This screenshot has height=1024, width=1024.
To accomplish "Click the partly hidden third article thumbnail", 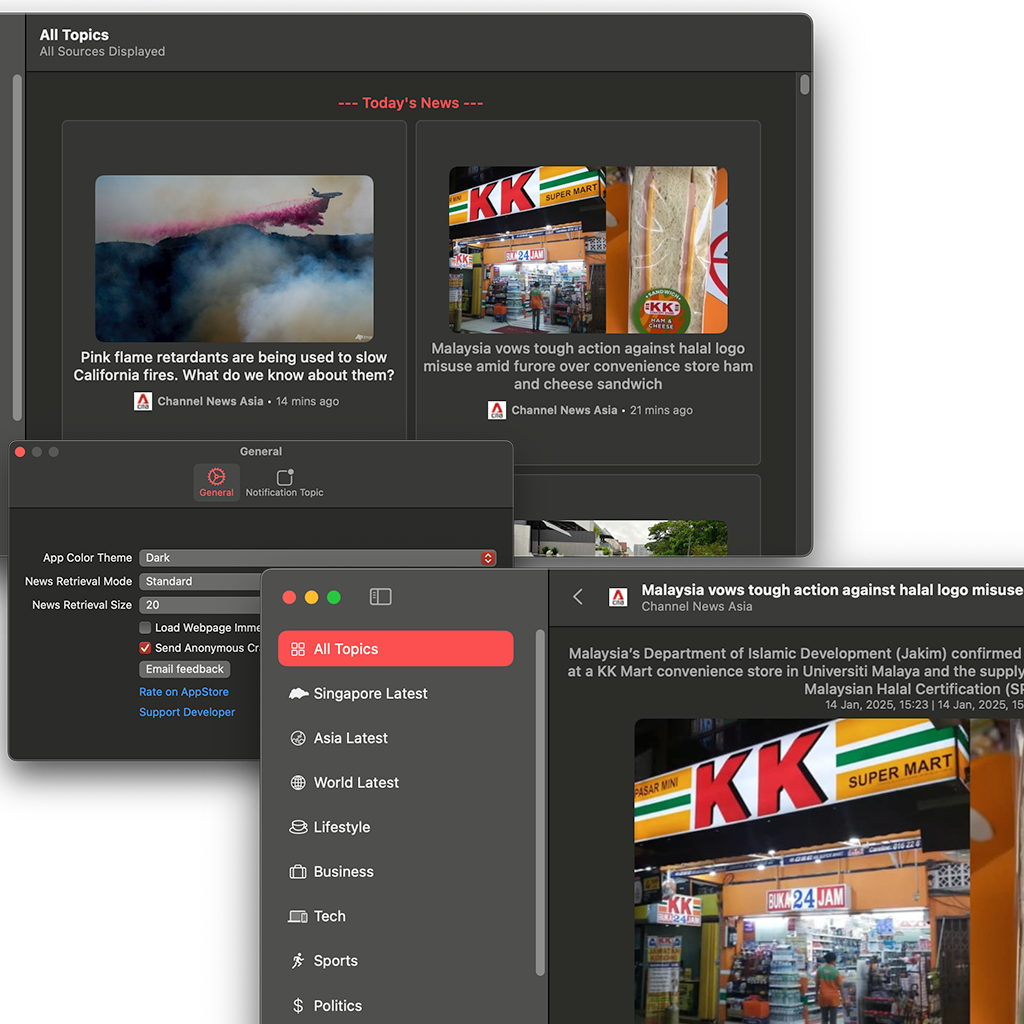I will click(620, 538).
